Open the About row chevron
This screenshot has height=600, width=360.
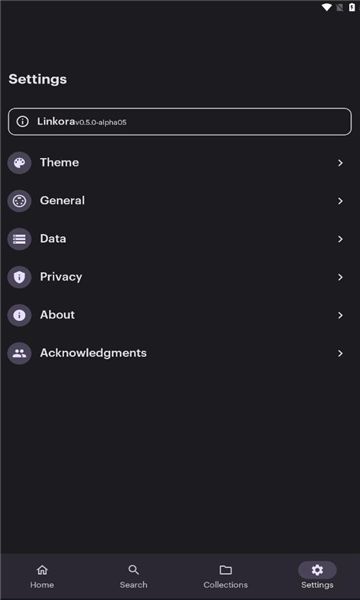tap(340, 315)
